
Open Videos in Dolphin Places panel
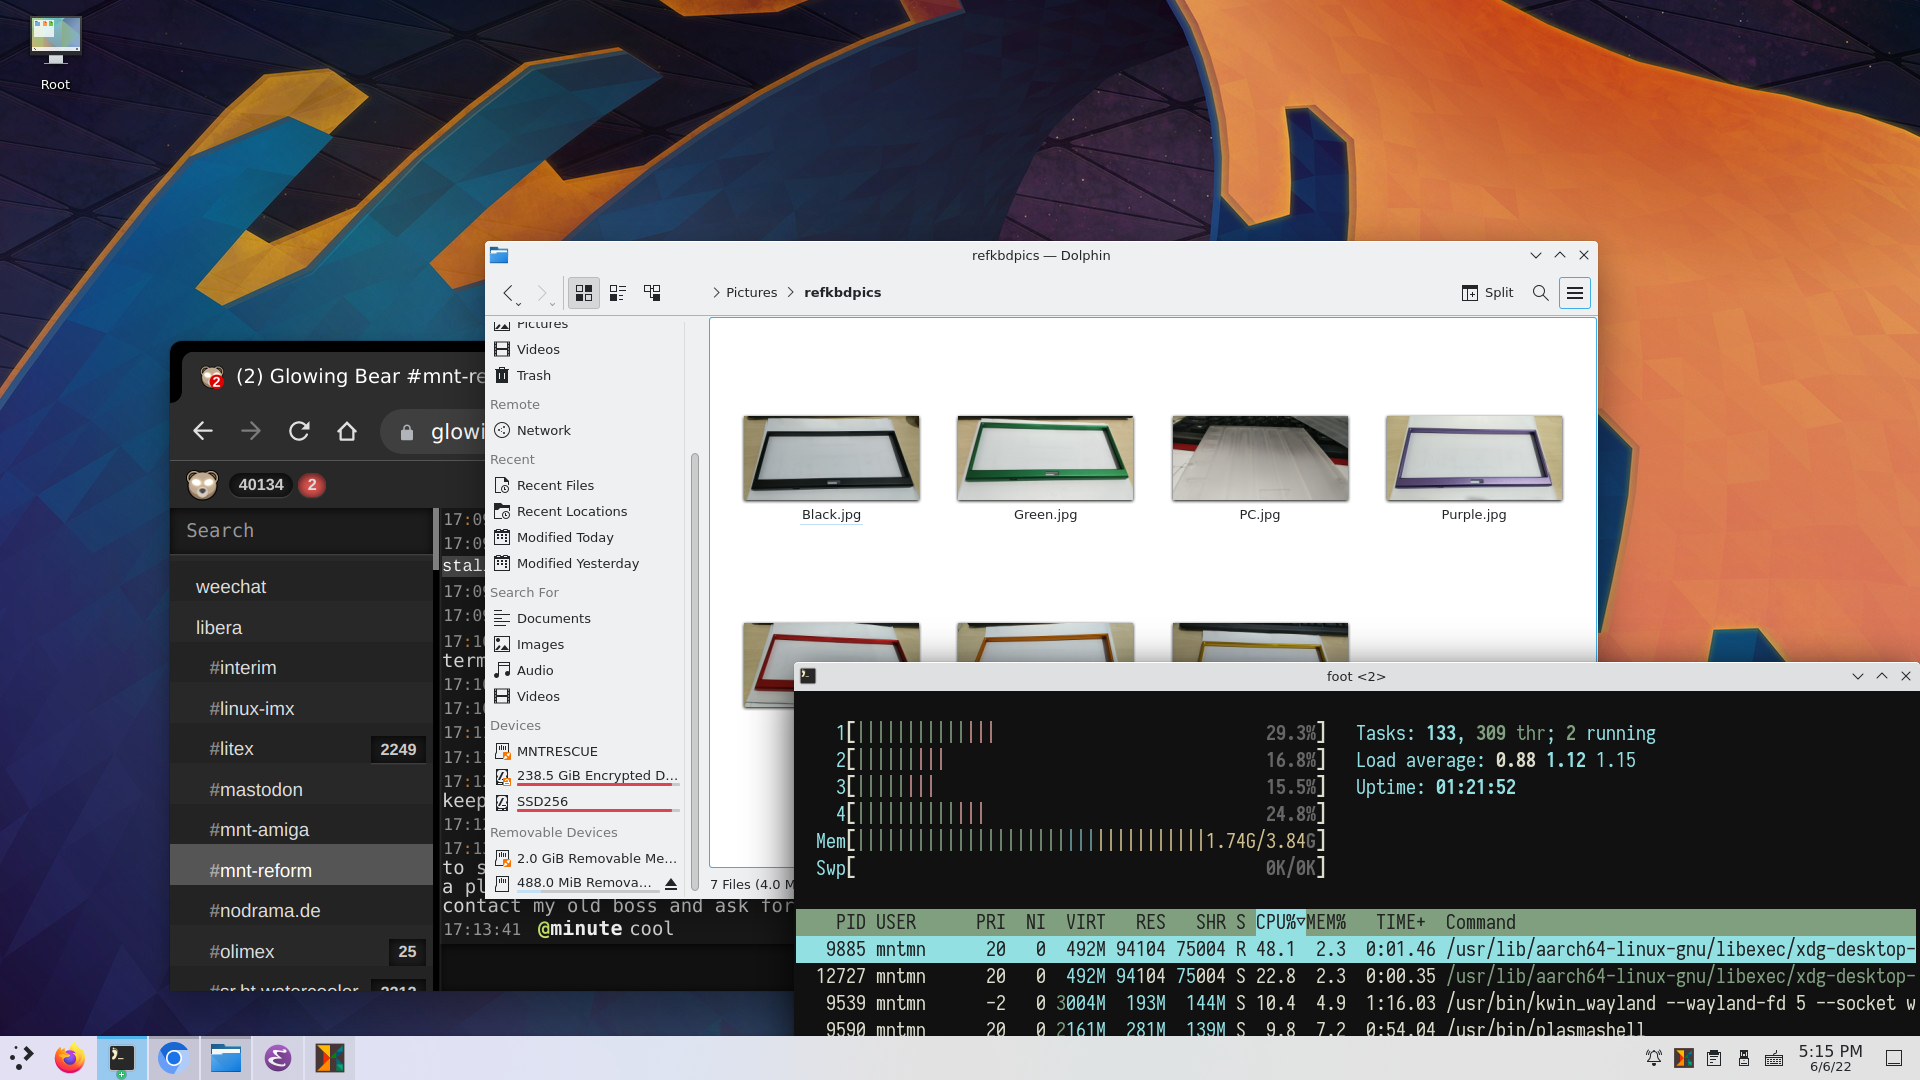click(x=585, y=349)
